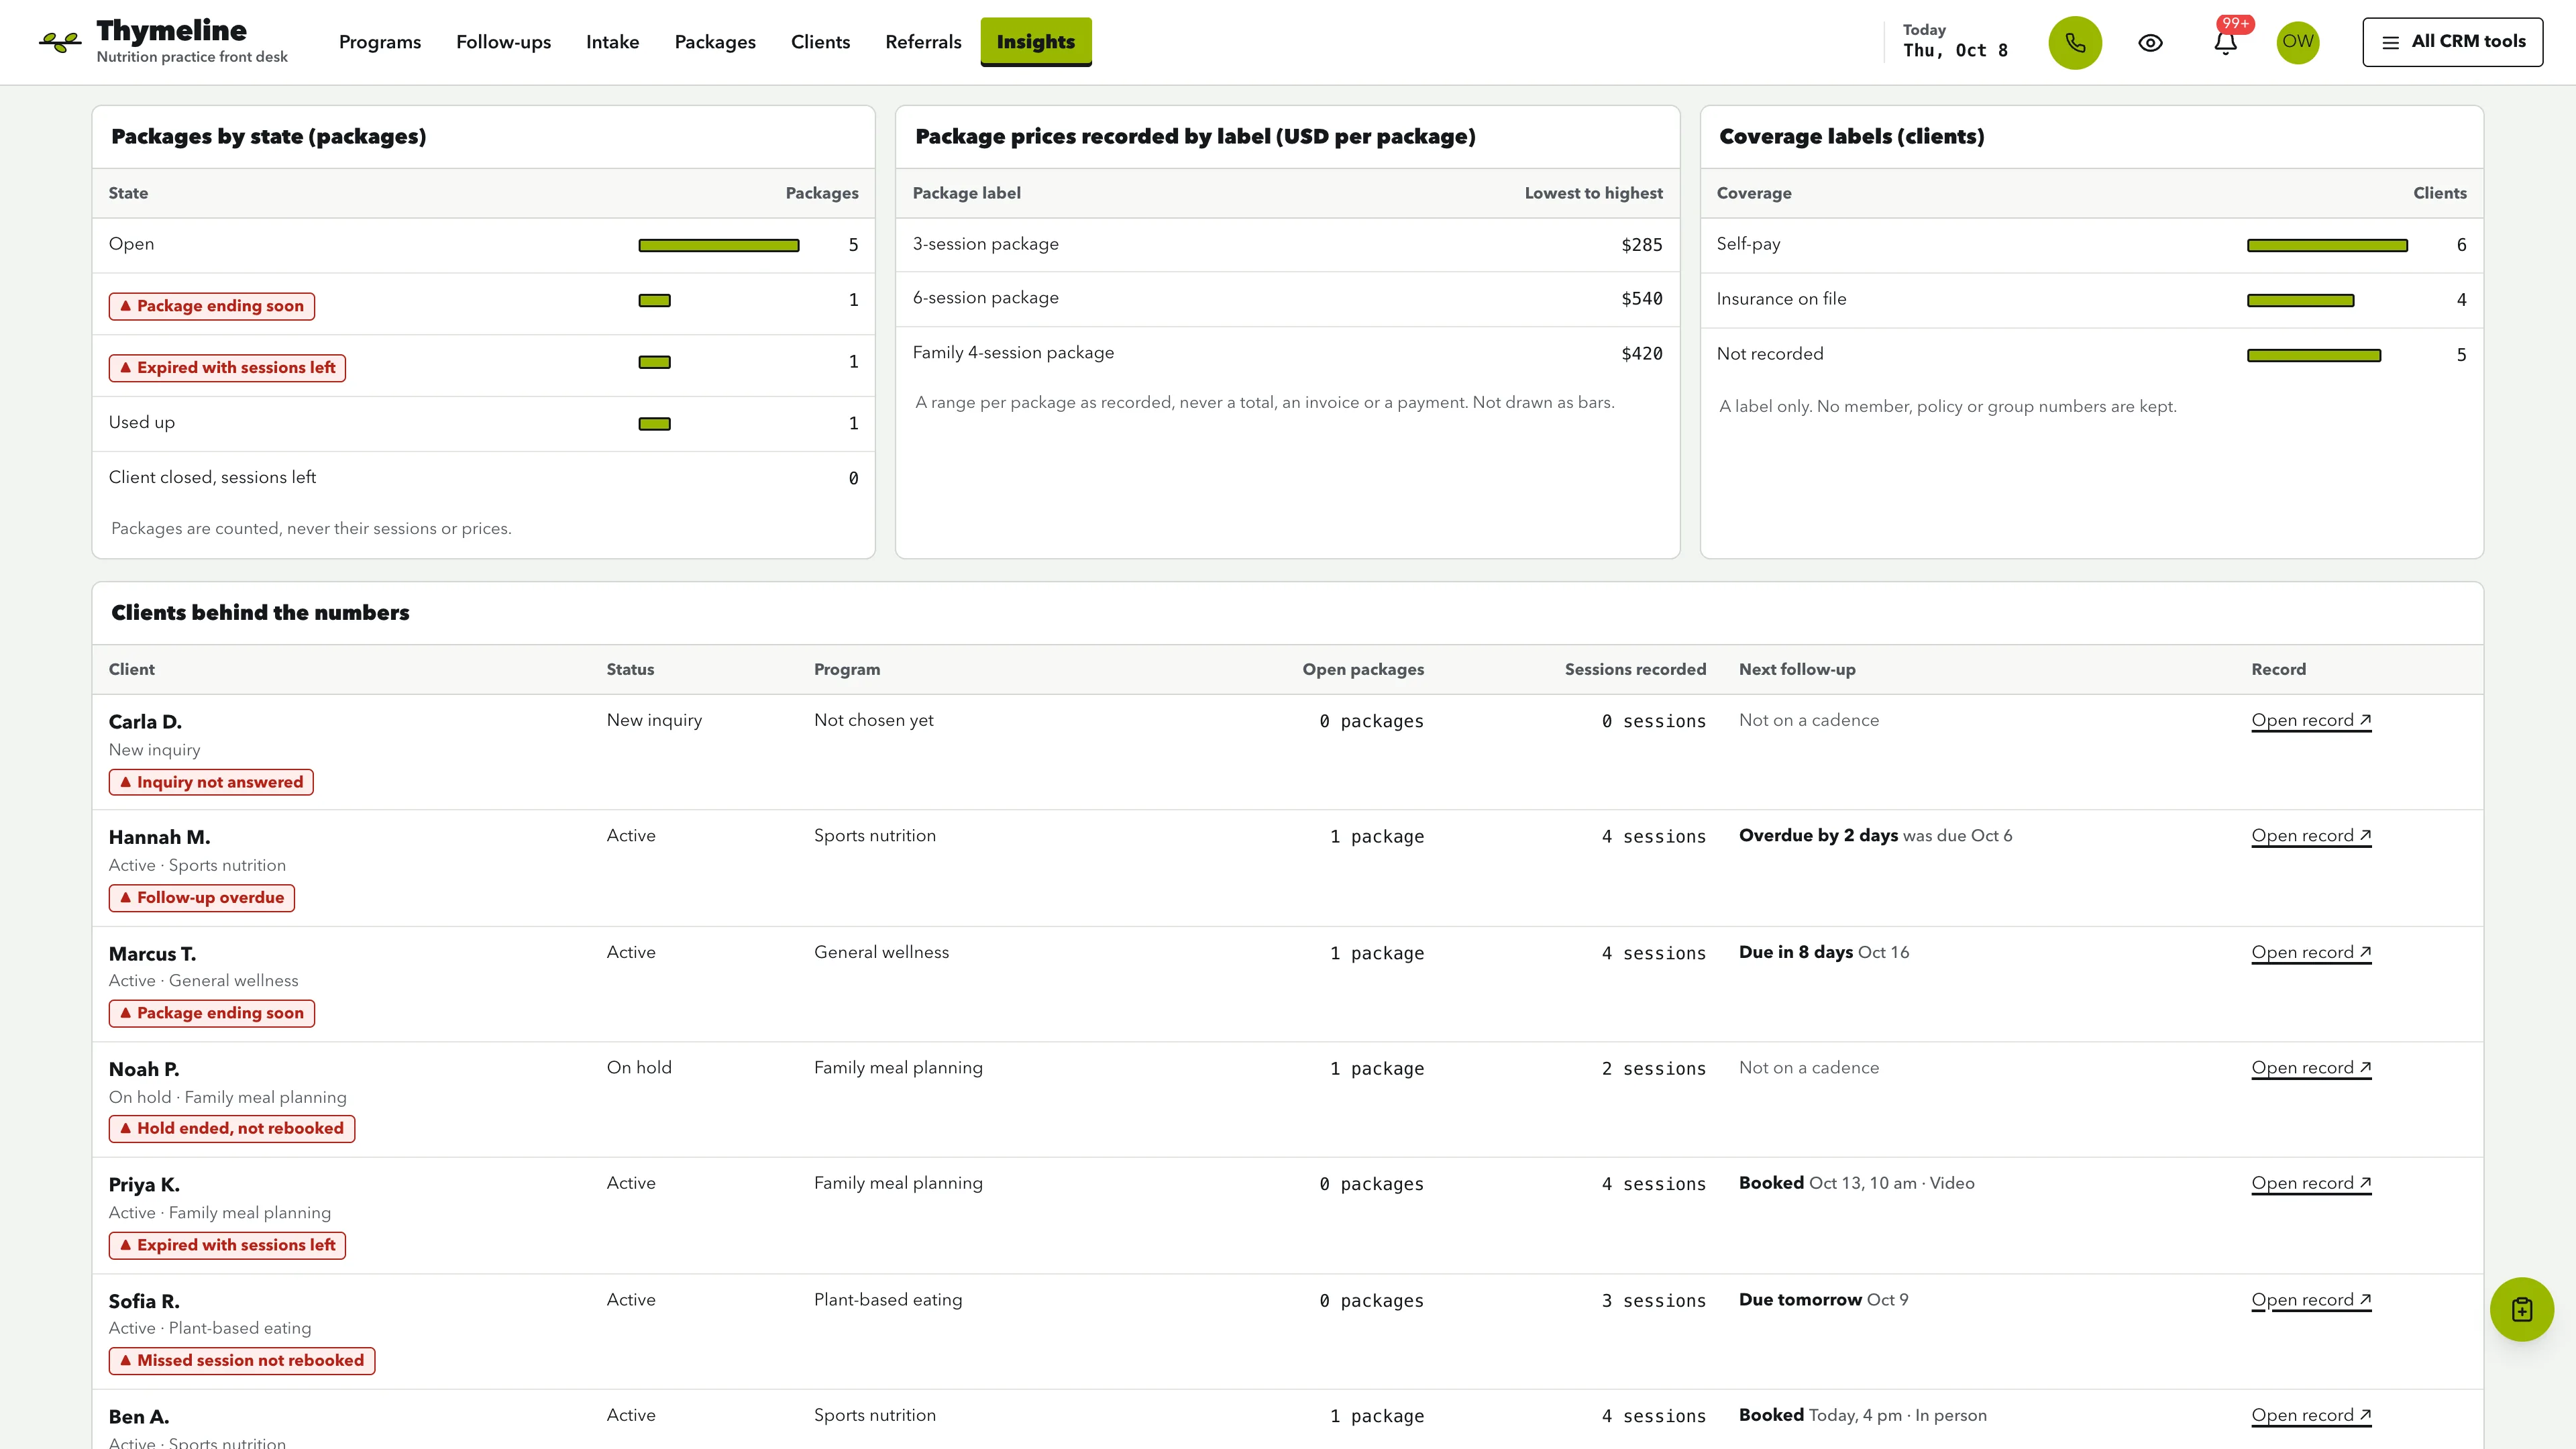
Task: Open notifications bell with 99+ badge
Action: pos(2226,42)
